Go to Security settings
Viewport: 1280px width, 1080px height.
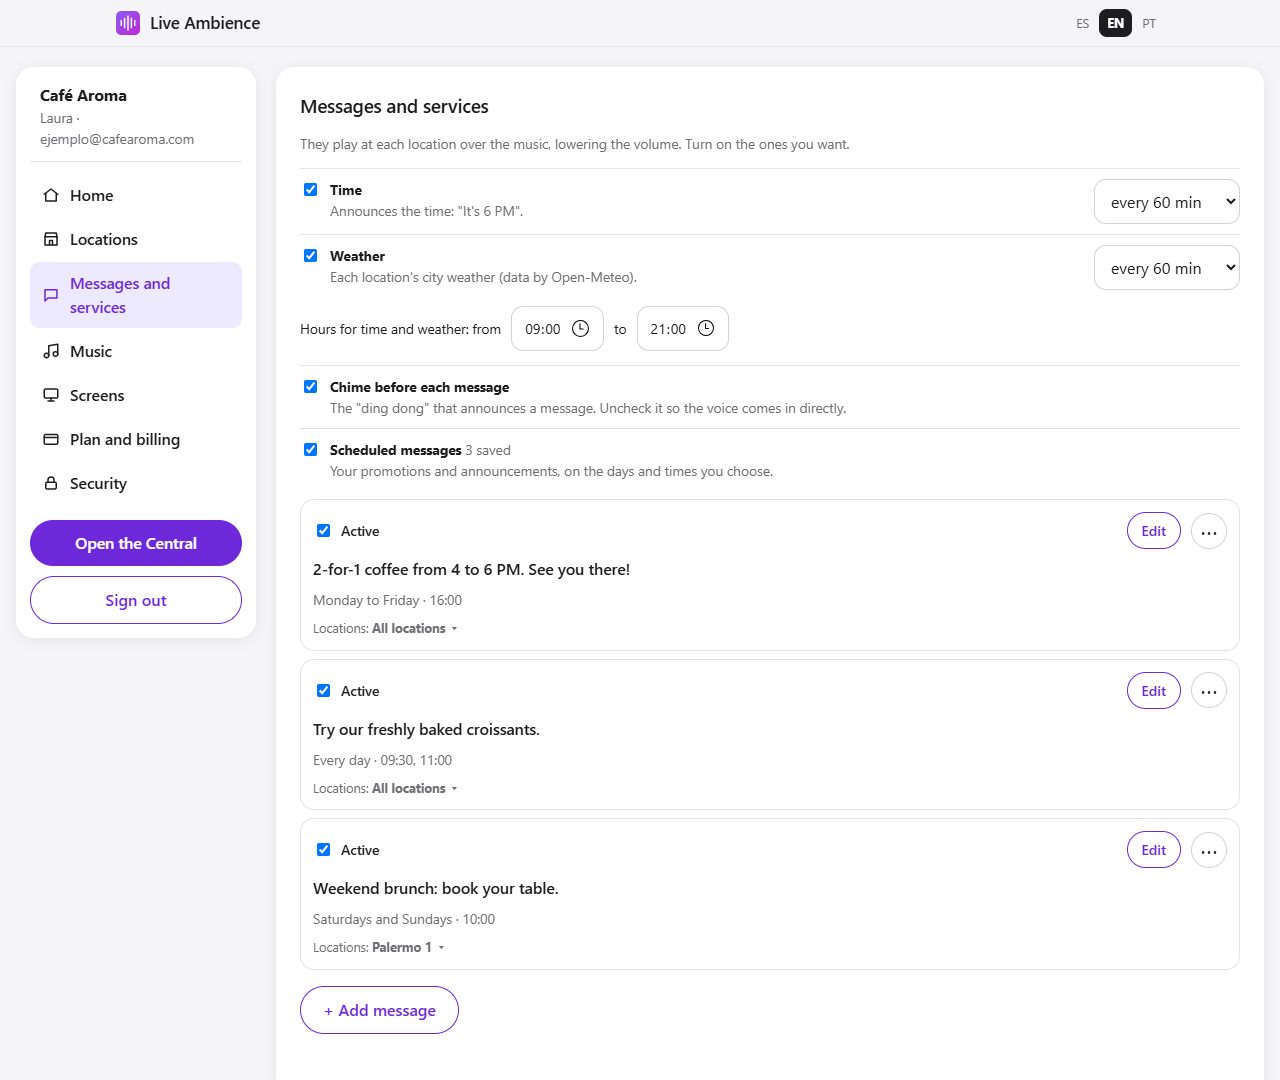136,483
